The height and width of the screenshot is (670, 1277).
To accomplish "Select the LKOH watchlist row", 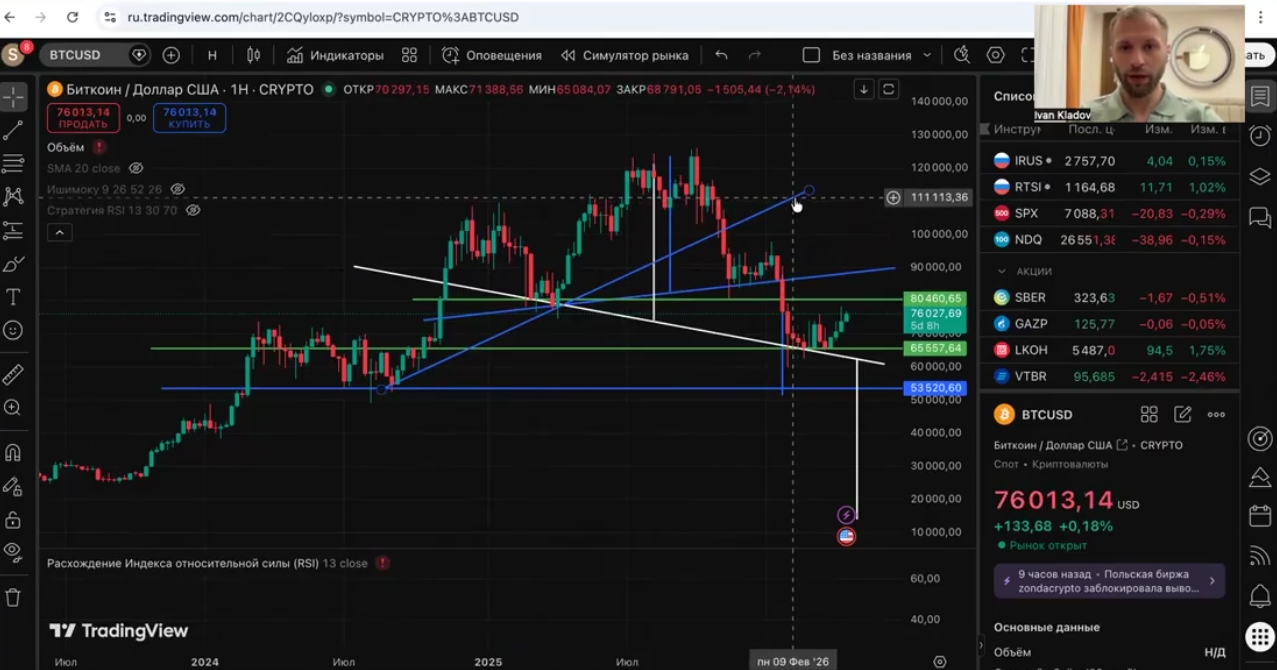I will [1110, 350].
